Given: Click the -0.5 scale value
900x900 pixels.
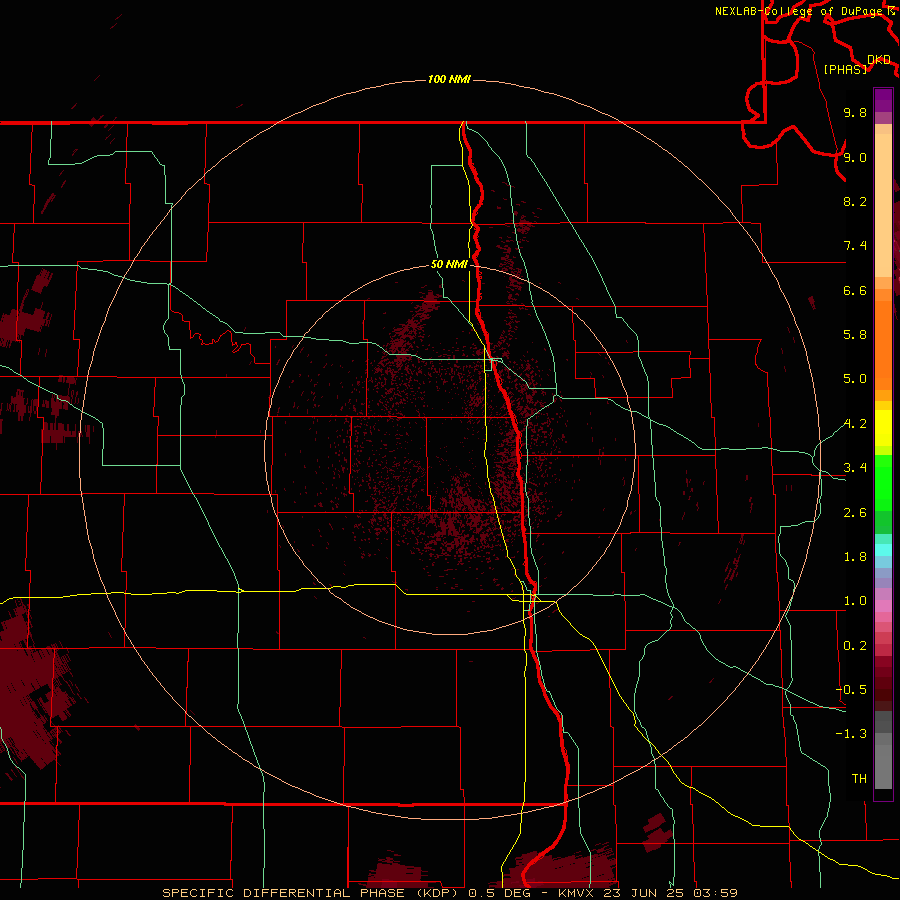Looking at the screenshot, I should (851, 690).
